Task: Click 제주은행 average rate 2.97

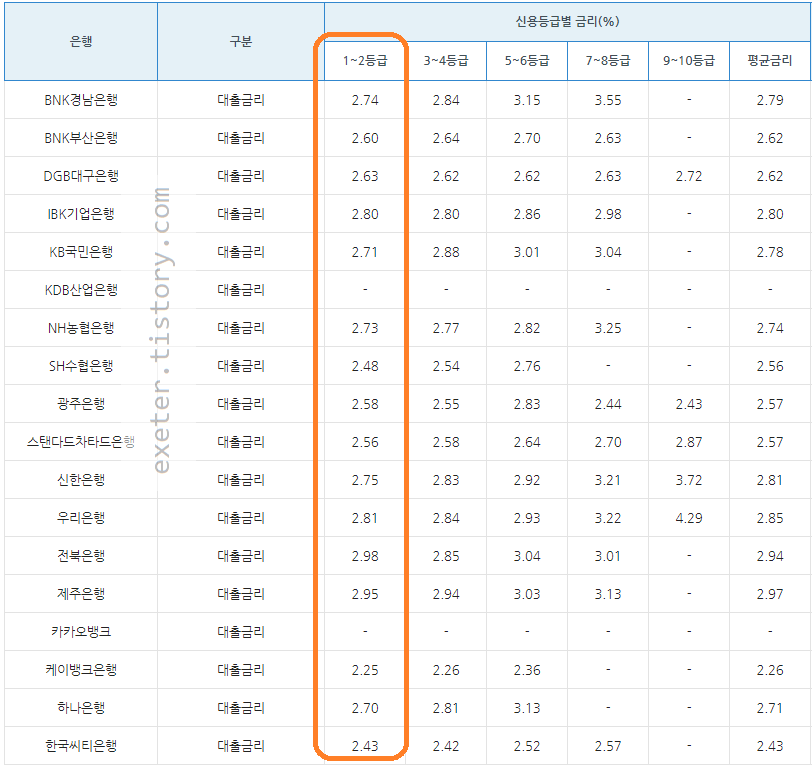Action: (770, 594)
